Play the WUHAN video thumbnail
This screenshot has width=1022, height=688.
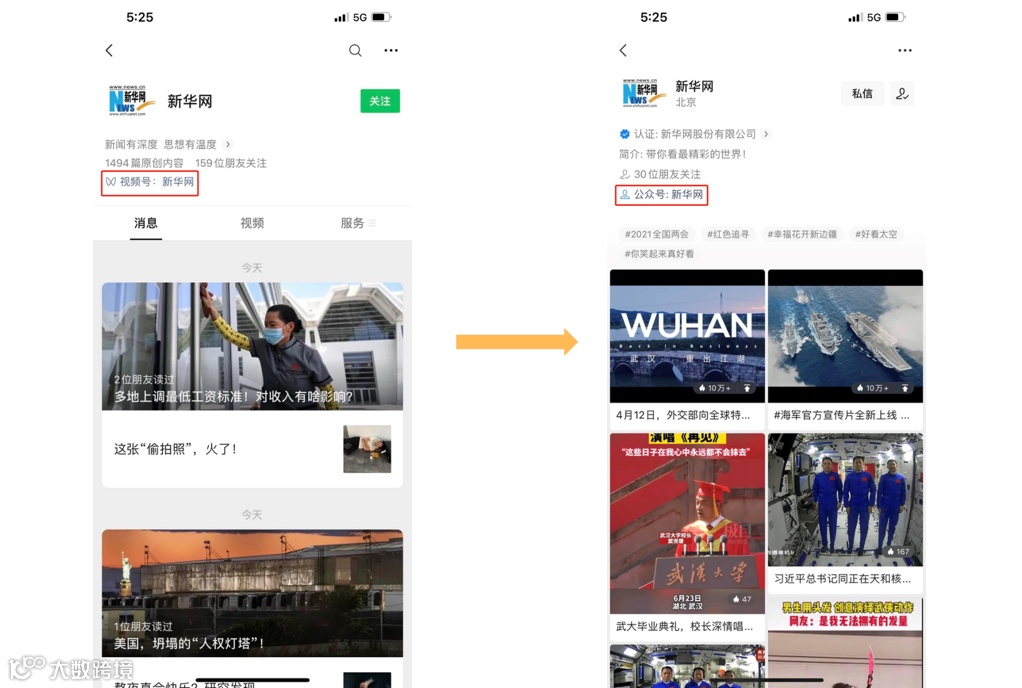pos(687,336)
